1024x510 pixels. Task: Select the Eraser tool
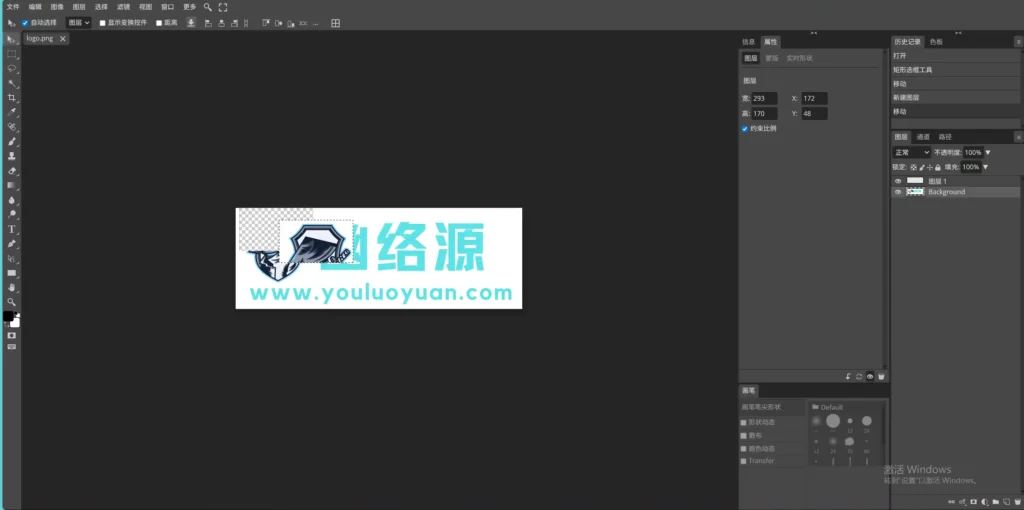tap(12, 171)
